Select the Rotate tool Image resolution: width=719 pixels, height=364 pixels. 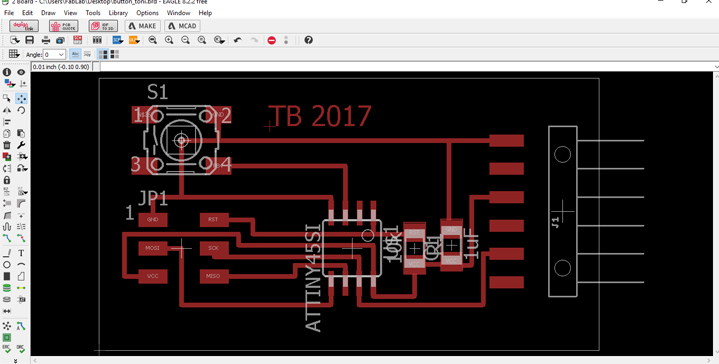[x=21, y=110]
